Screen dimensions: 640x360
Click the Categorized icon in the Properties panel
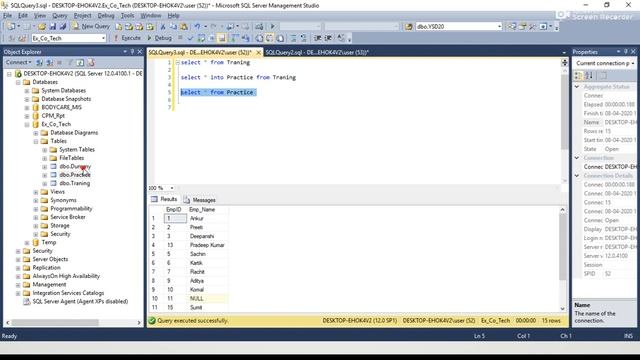point(578,76)
